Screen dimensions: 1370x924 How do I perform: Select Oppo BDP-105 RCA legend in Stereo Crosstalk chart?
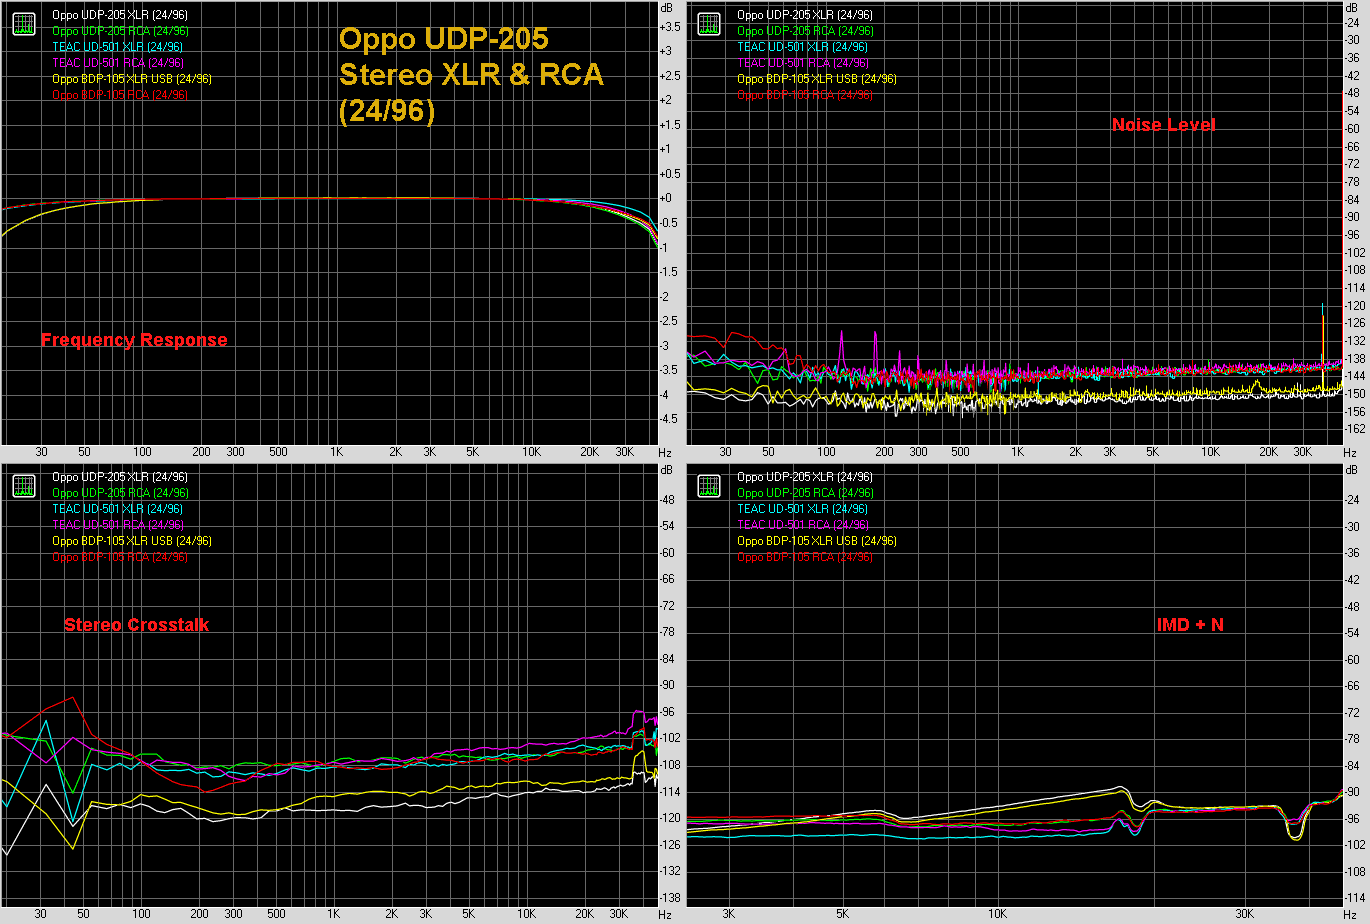click(120, 557)
